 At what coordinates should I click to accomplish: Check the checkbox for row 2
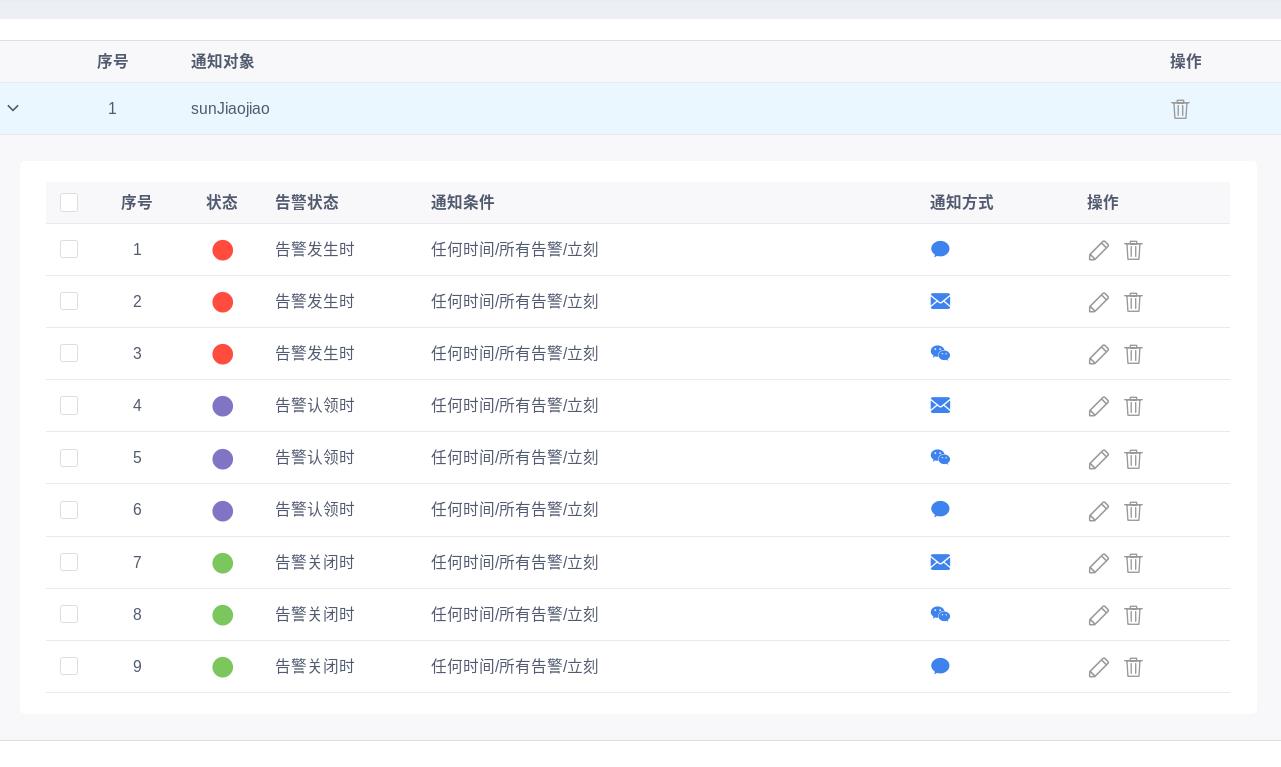tap(69, 301)
